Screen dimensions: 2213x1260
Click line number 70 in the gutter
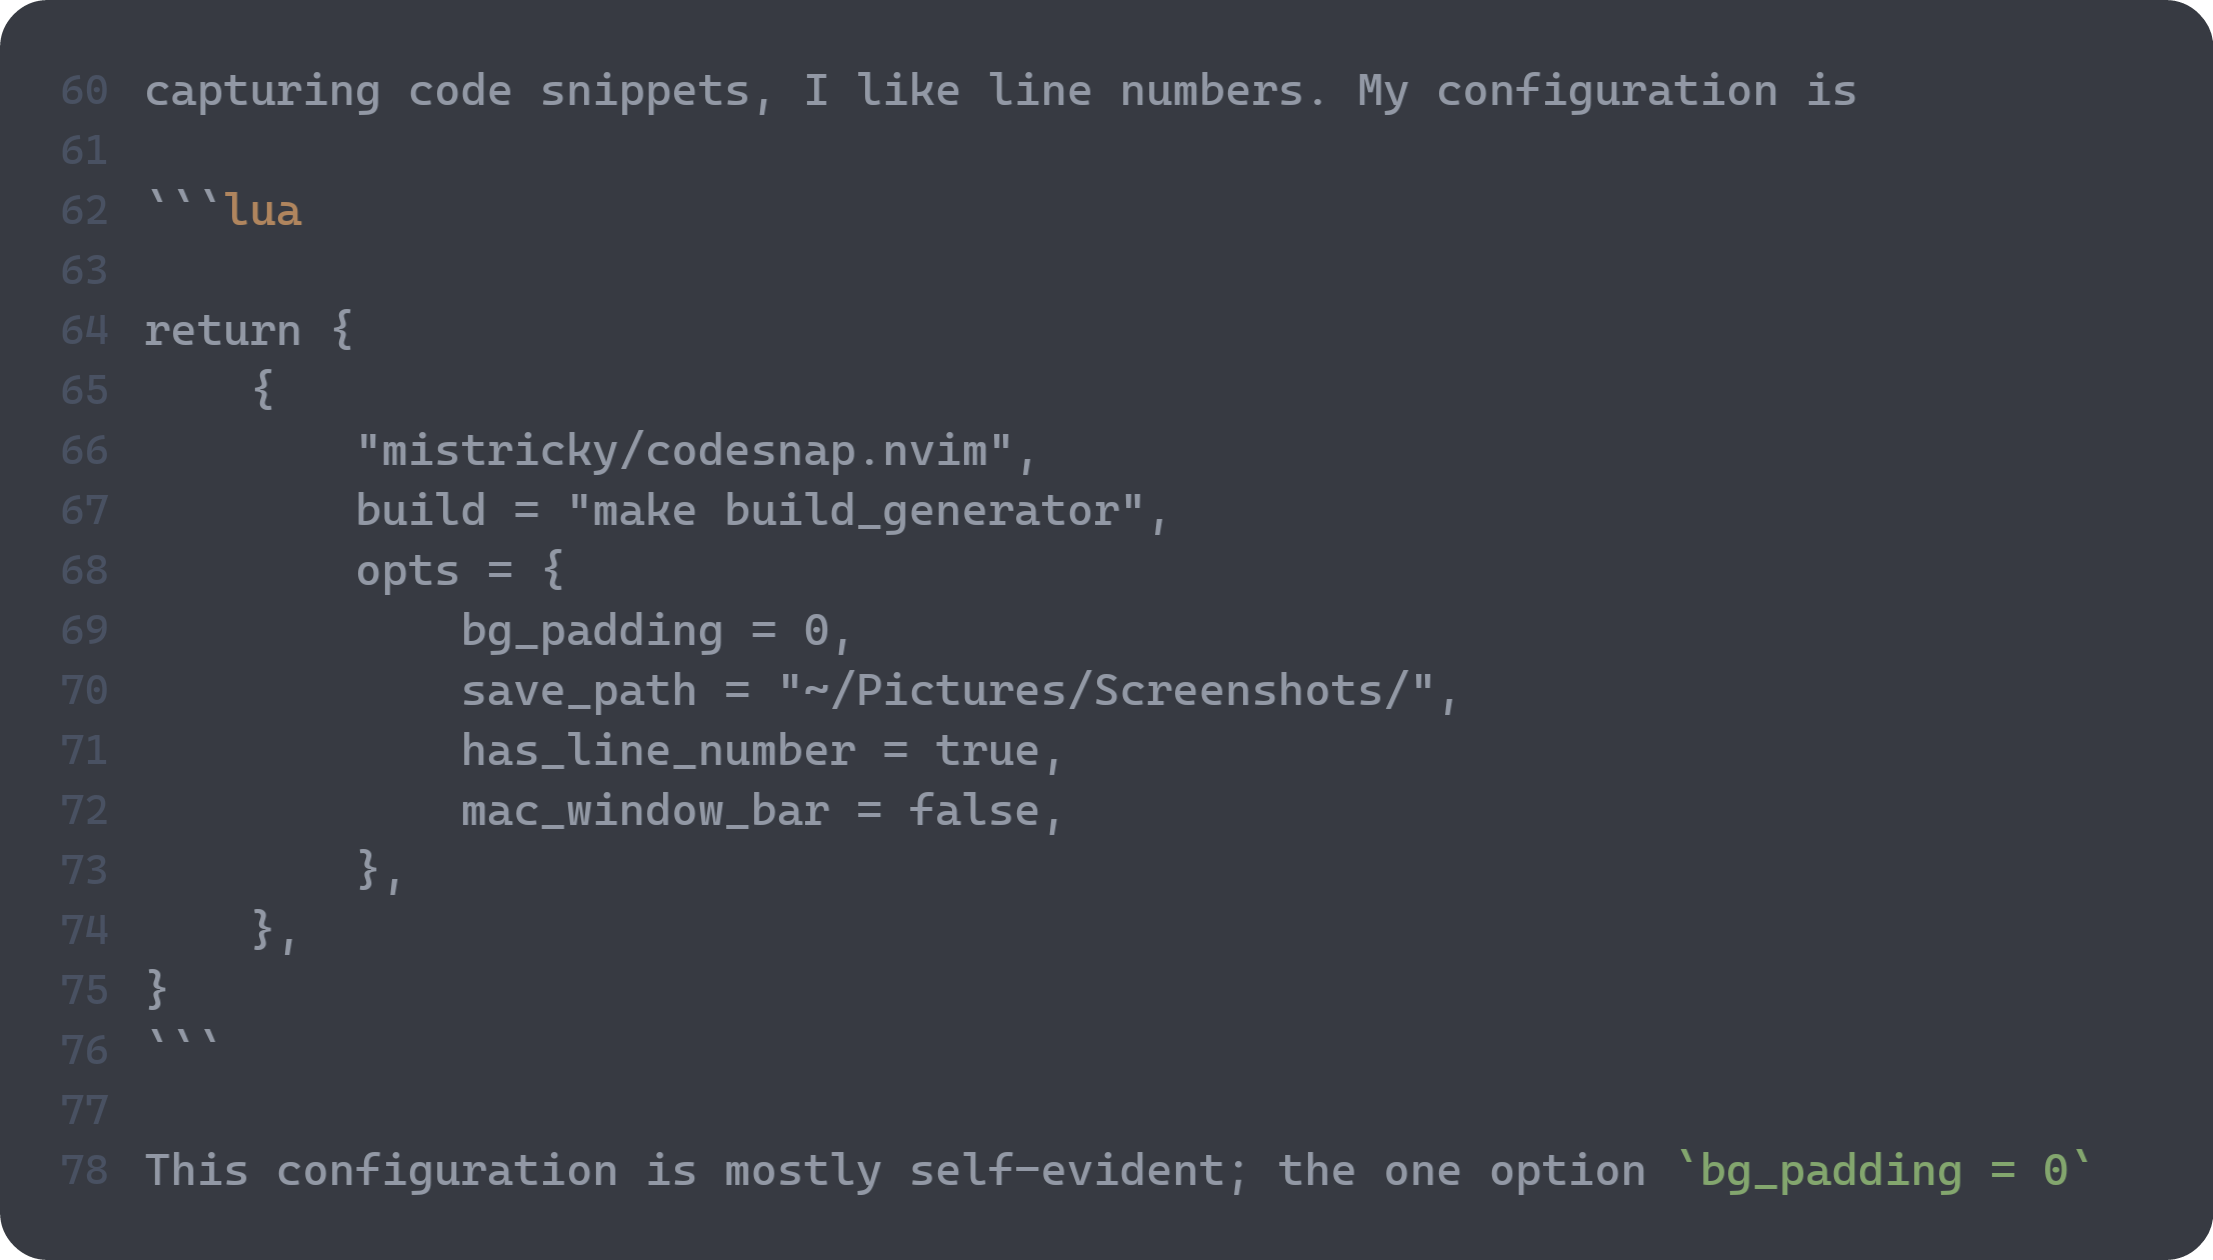click(x=84, y=691)
